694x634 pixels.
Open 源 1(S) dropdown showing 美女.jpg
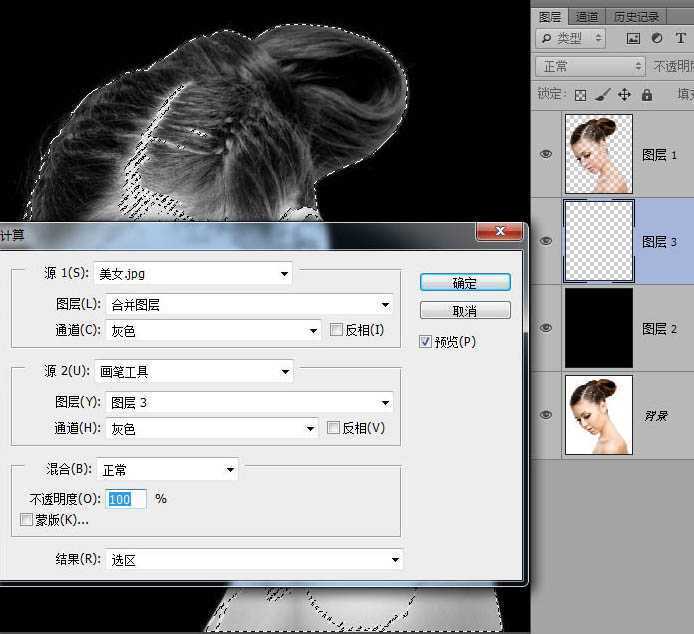[x=193, y=274]
